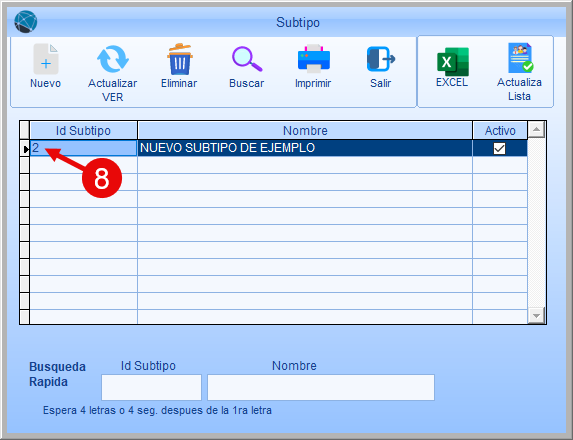Viewport: 573px width, 440px height.
Task: Select the row selector arrow of the first record
Action: pos(25,149)
